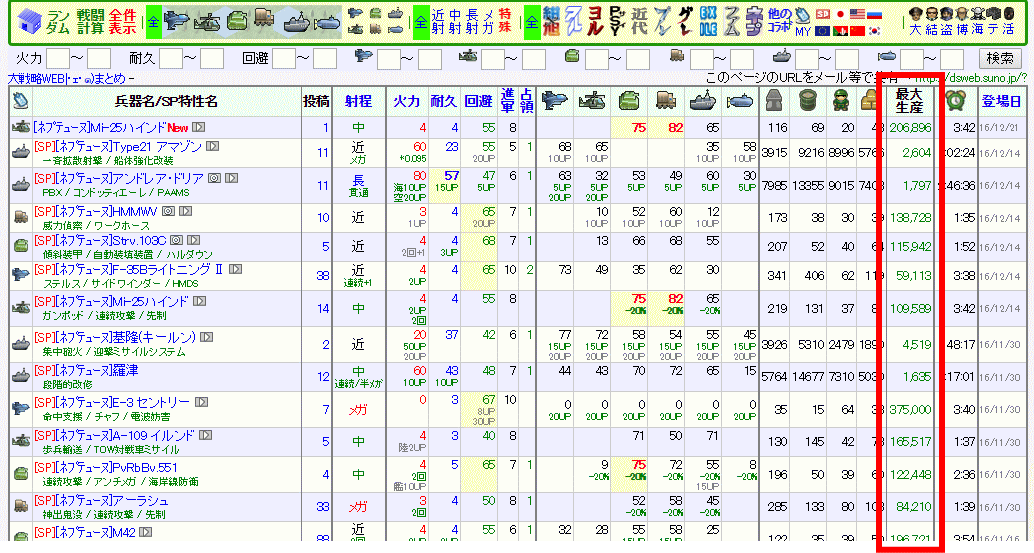1034x553 pixels.
Task: Sort by the soldier column header icon
Action: pos(840,101)
